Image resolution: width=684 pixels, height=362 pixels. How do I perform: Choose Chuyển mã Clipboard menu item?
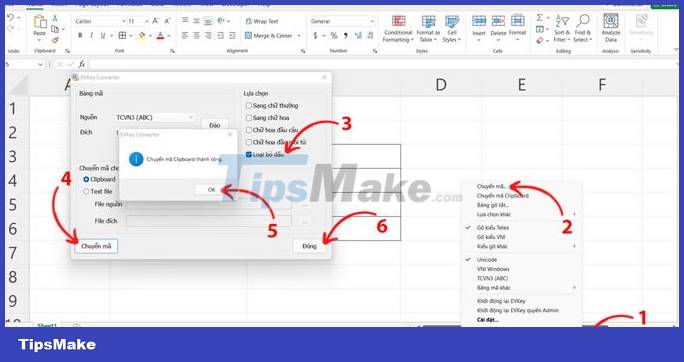coord(503,196)
